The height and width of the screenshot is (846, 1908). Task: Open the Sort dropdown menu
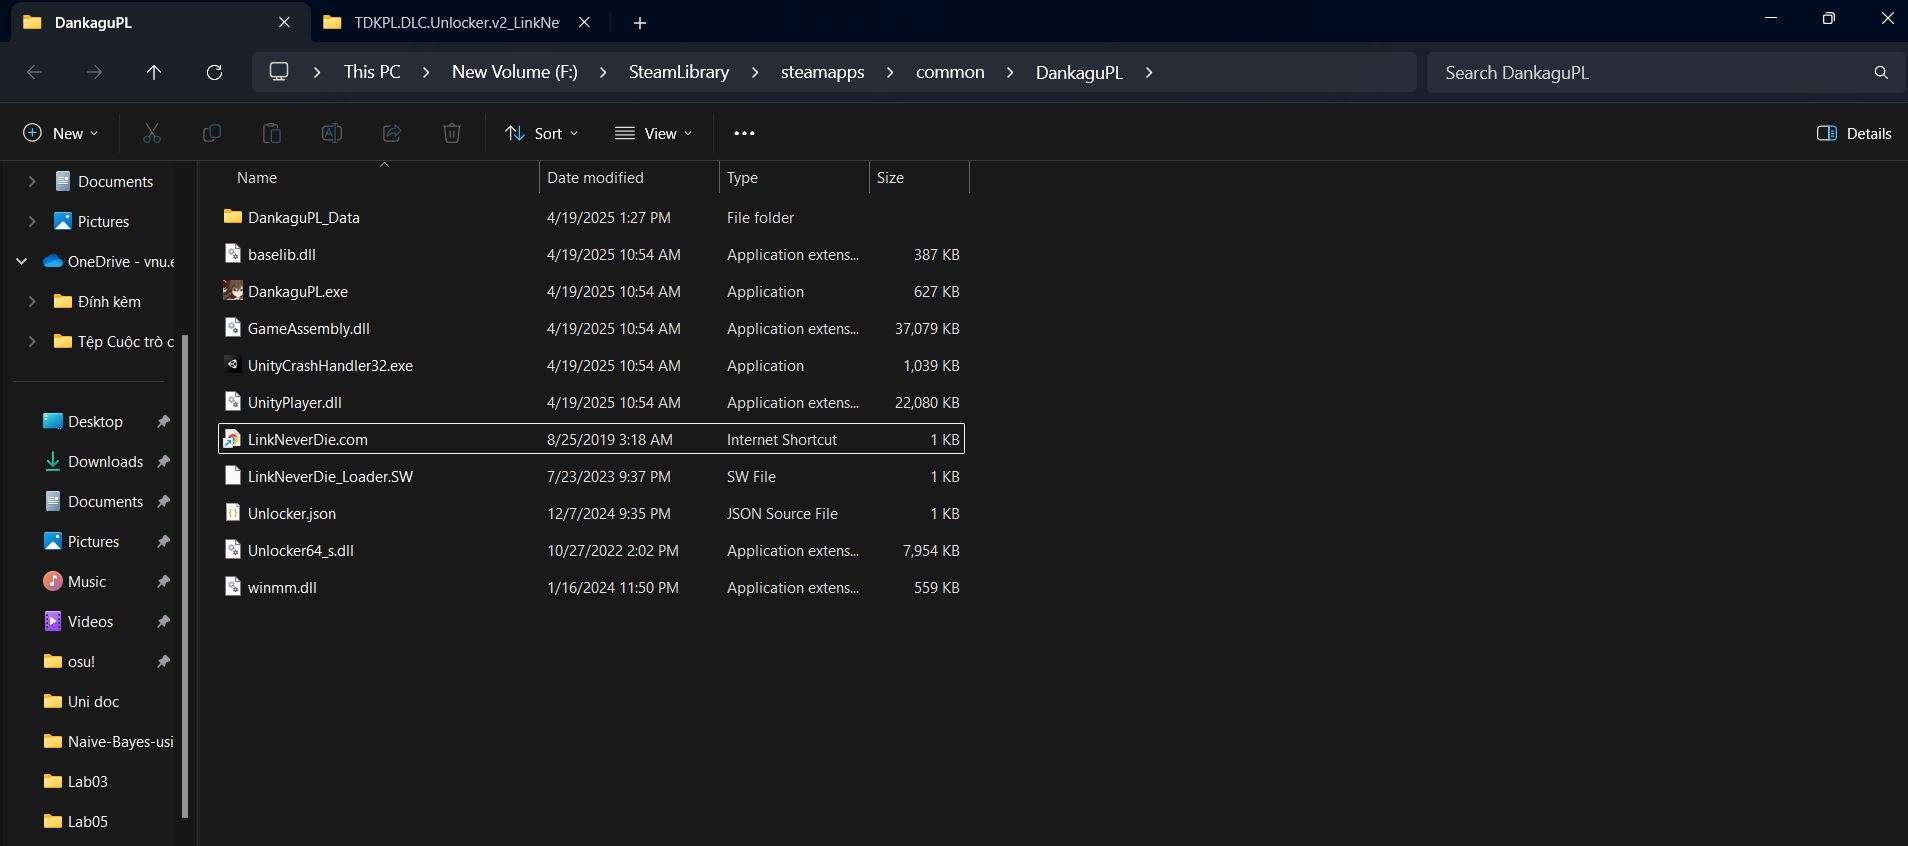coord(542,133)
